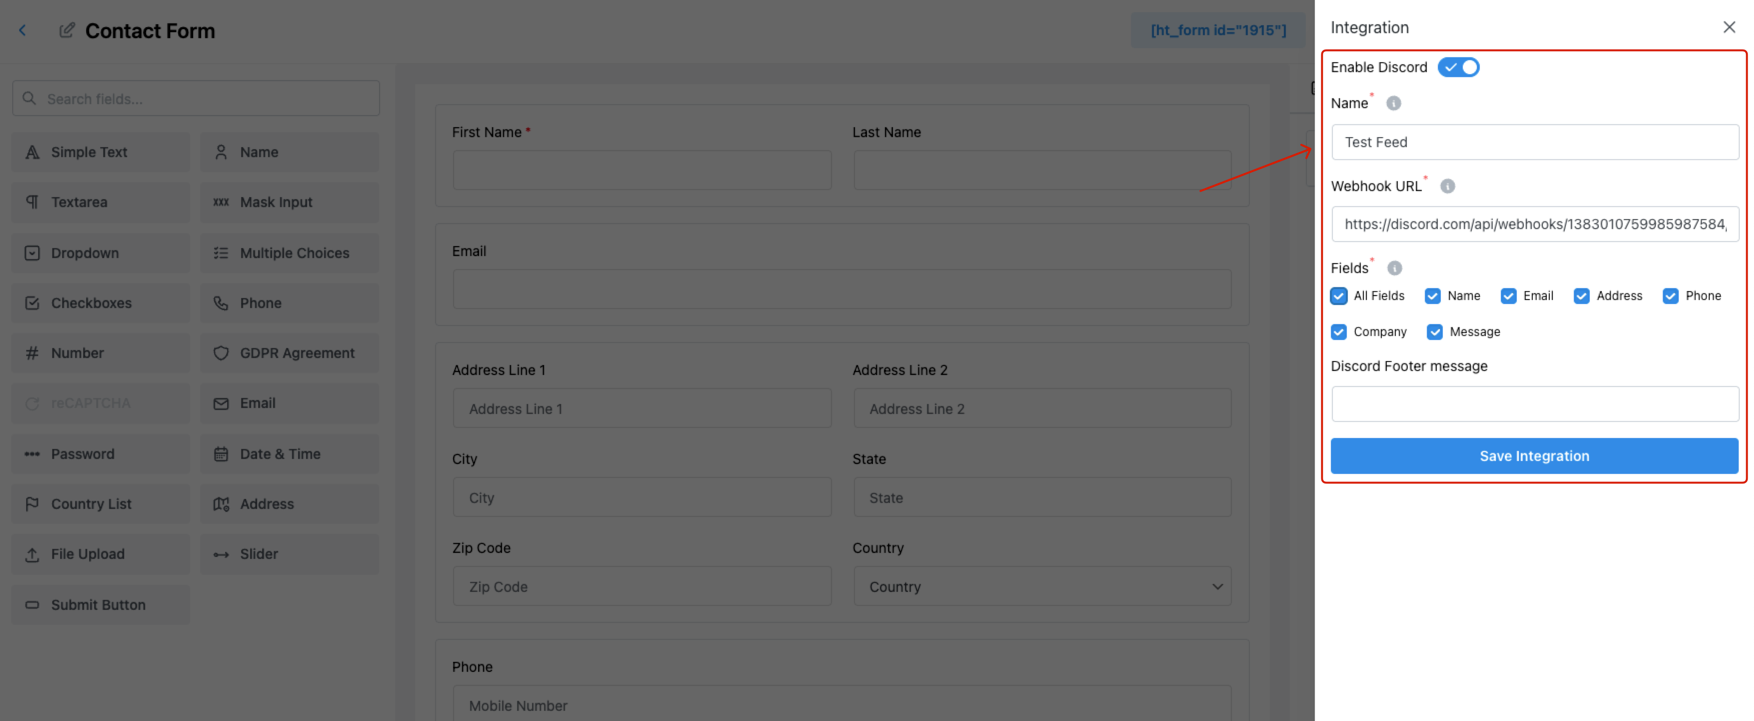Untick the All Fields checkbox
Viewport: 1754px width, 721px height.
pos(1339,296)
